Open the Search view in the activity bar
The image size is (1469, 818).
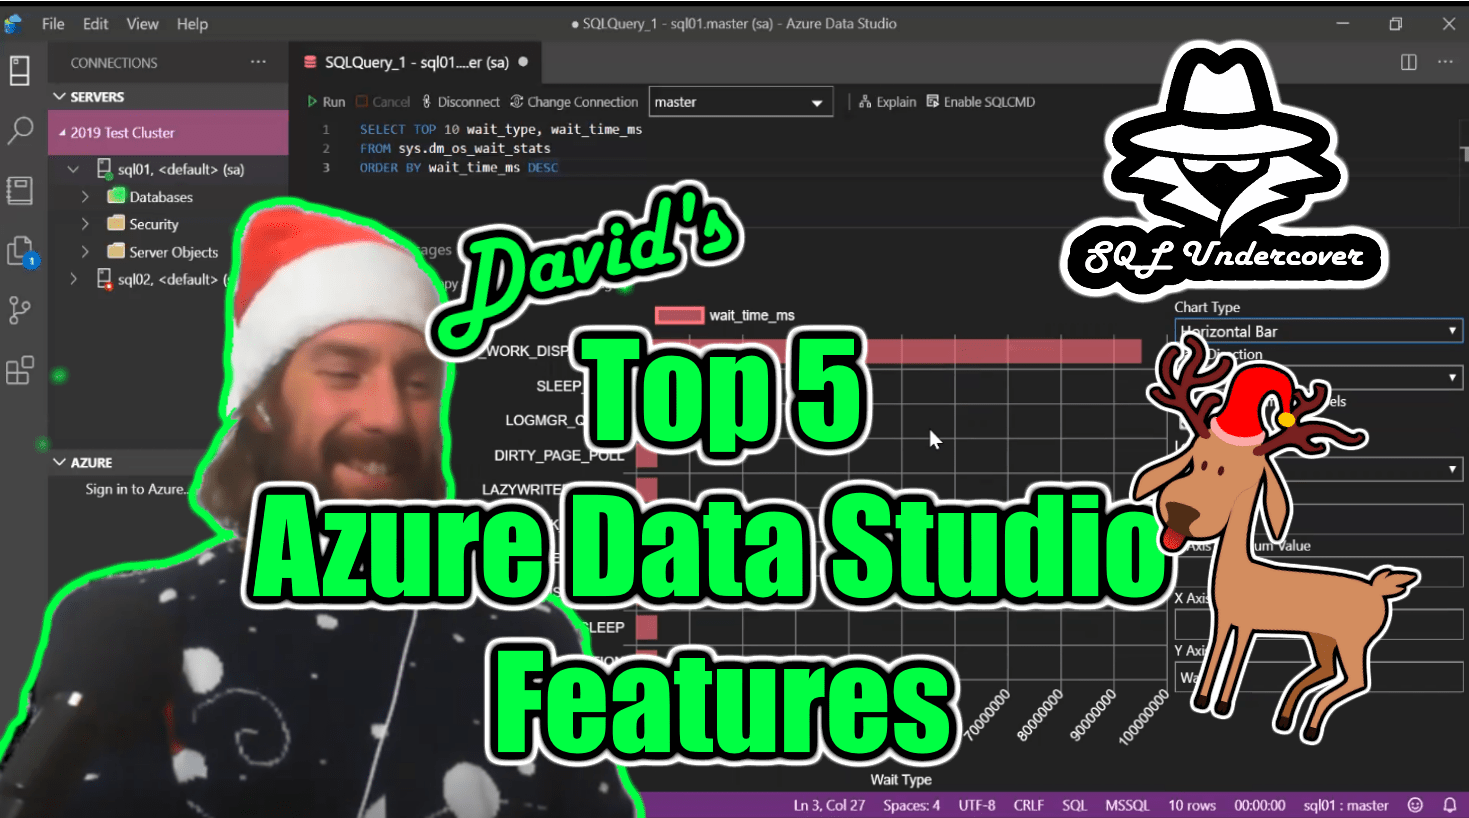click(19, 130)
